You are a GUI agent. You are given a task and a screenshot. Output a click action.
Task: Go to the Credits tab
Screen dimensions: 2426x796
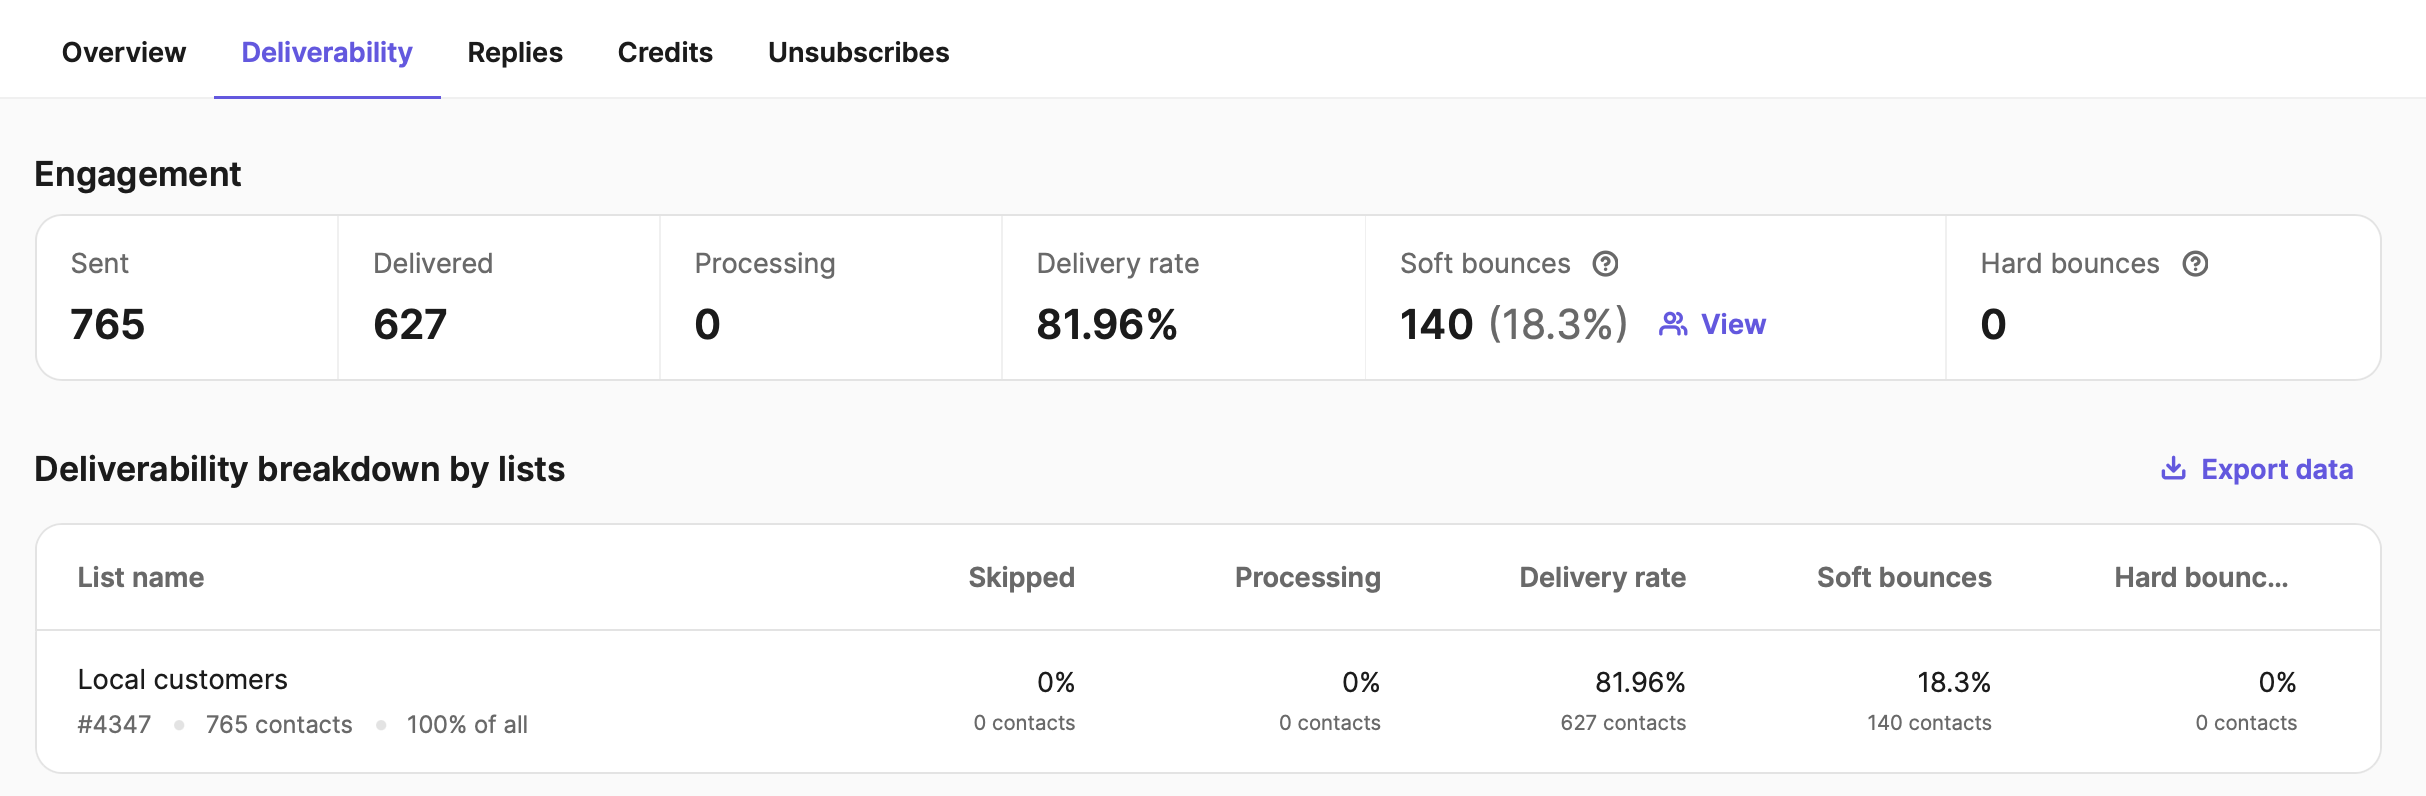[665, 52]
